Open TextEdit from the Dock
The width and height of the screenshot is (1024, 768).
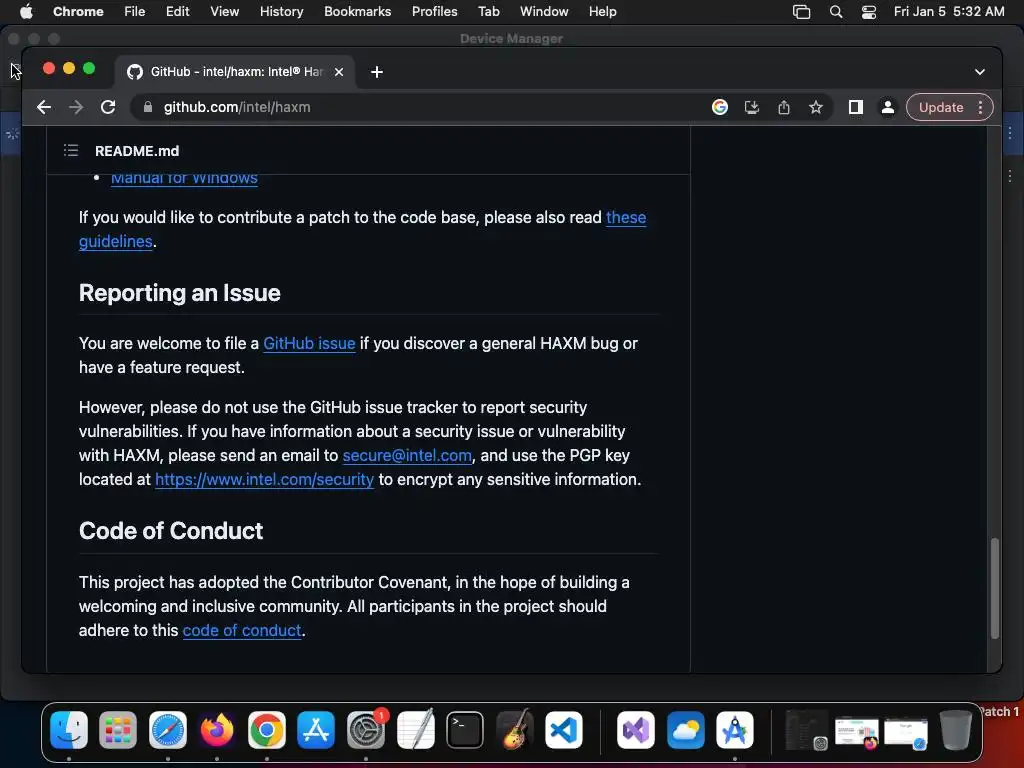415,729
